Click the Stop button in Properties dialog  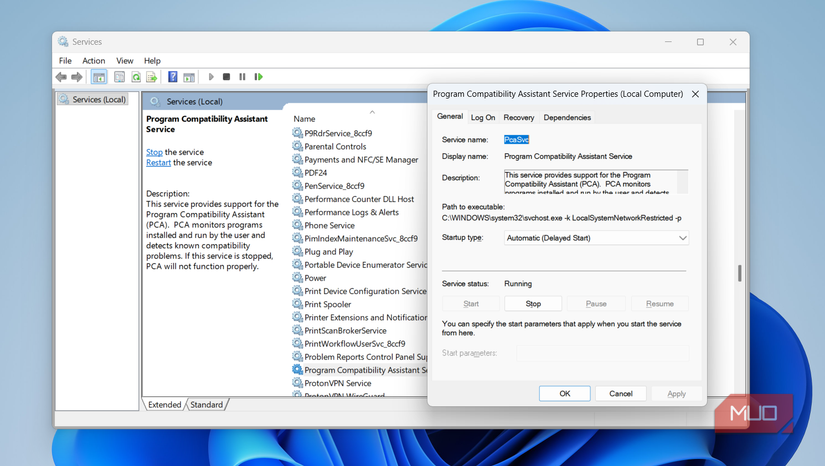coord(533,303)
